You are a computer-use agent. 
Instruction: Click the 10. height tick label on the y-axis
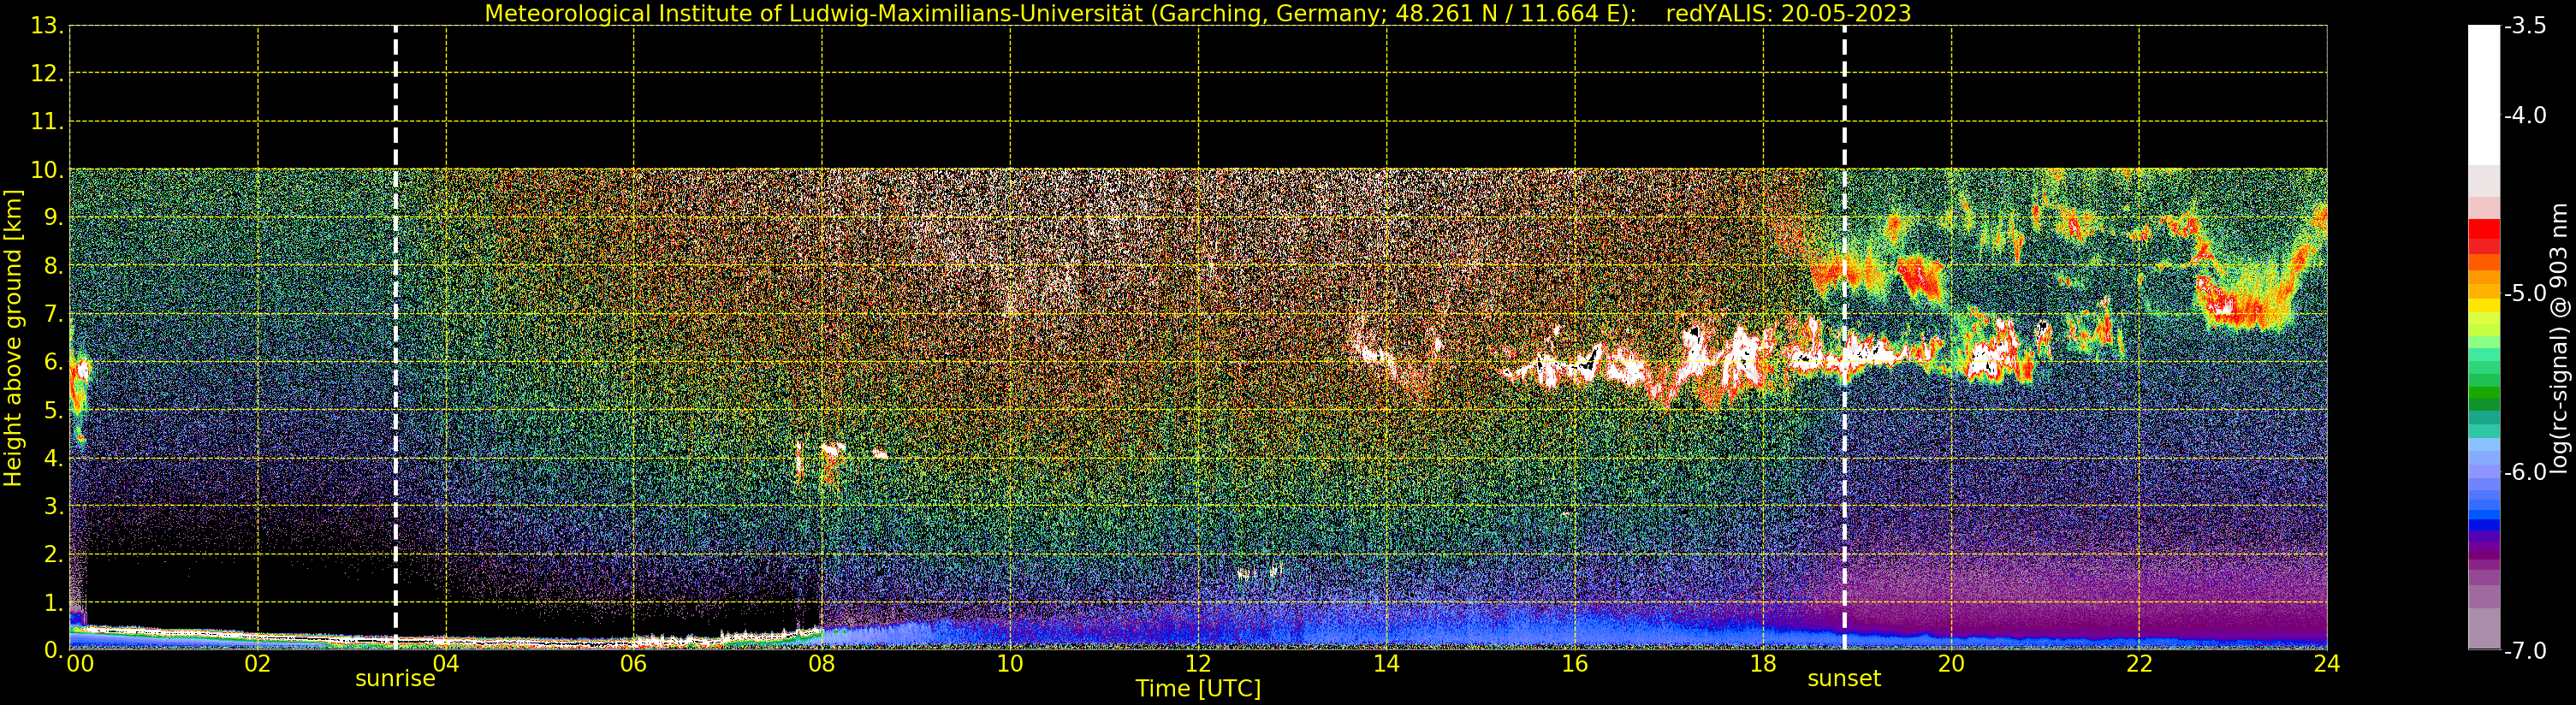click(x=47, y=170)
